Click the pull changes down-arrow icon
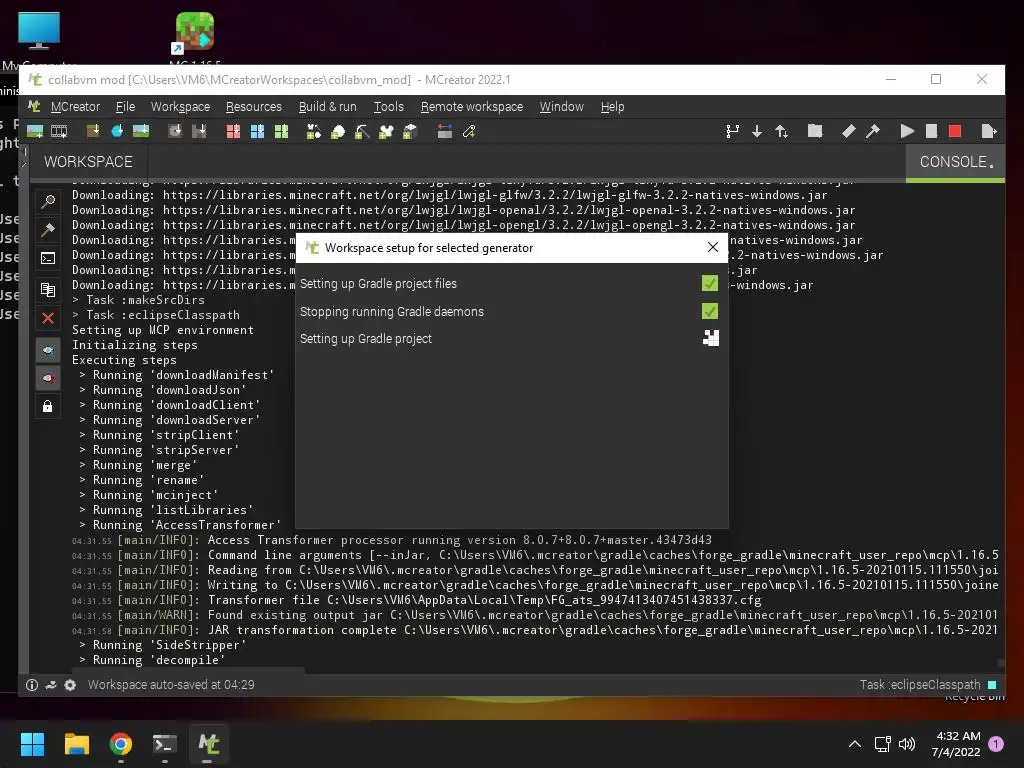The width and height of the screenshot is (1024, 768). pyautogui.click(x=757, y=132)
